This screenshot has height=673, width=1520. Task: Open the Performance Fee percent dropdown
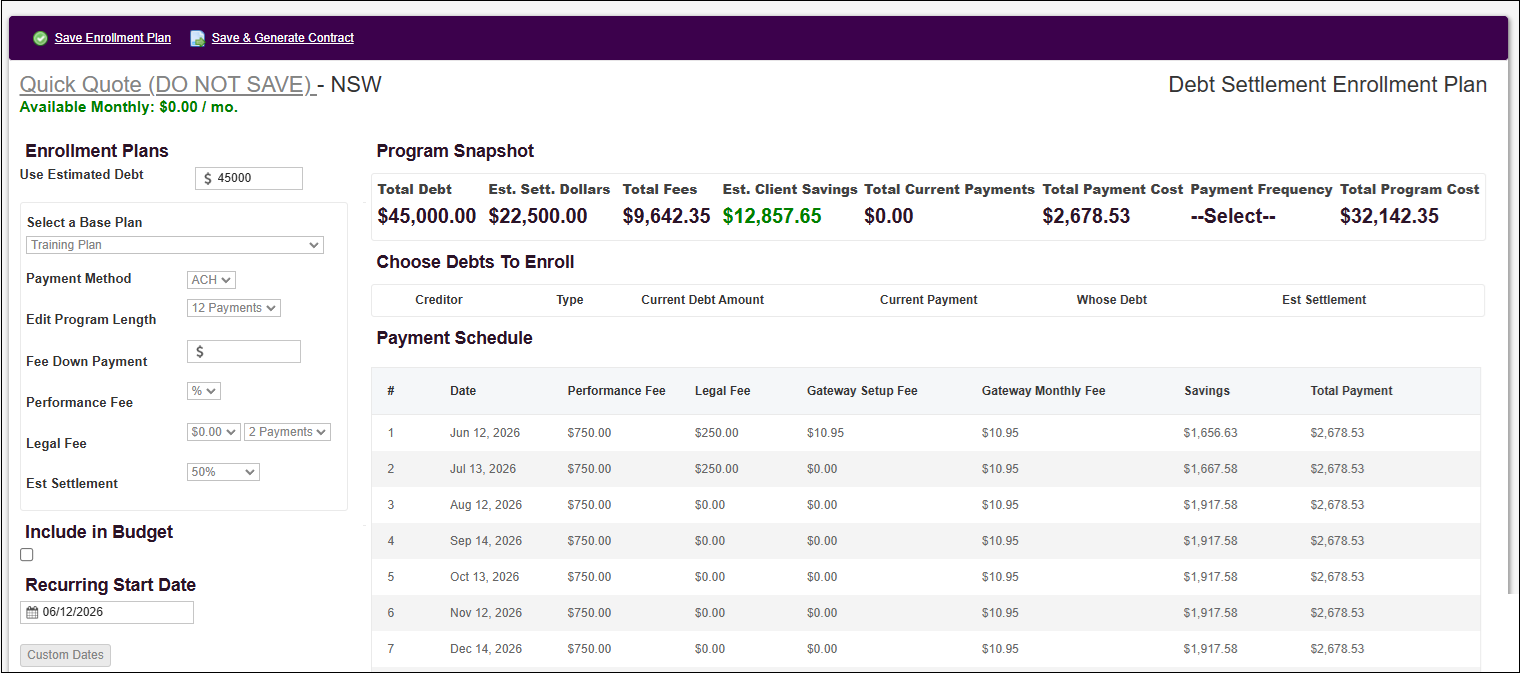[204, 391]
